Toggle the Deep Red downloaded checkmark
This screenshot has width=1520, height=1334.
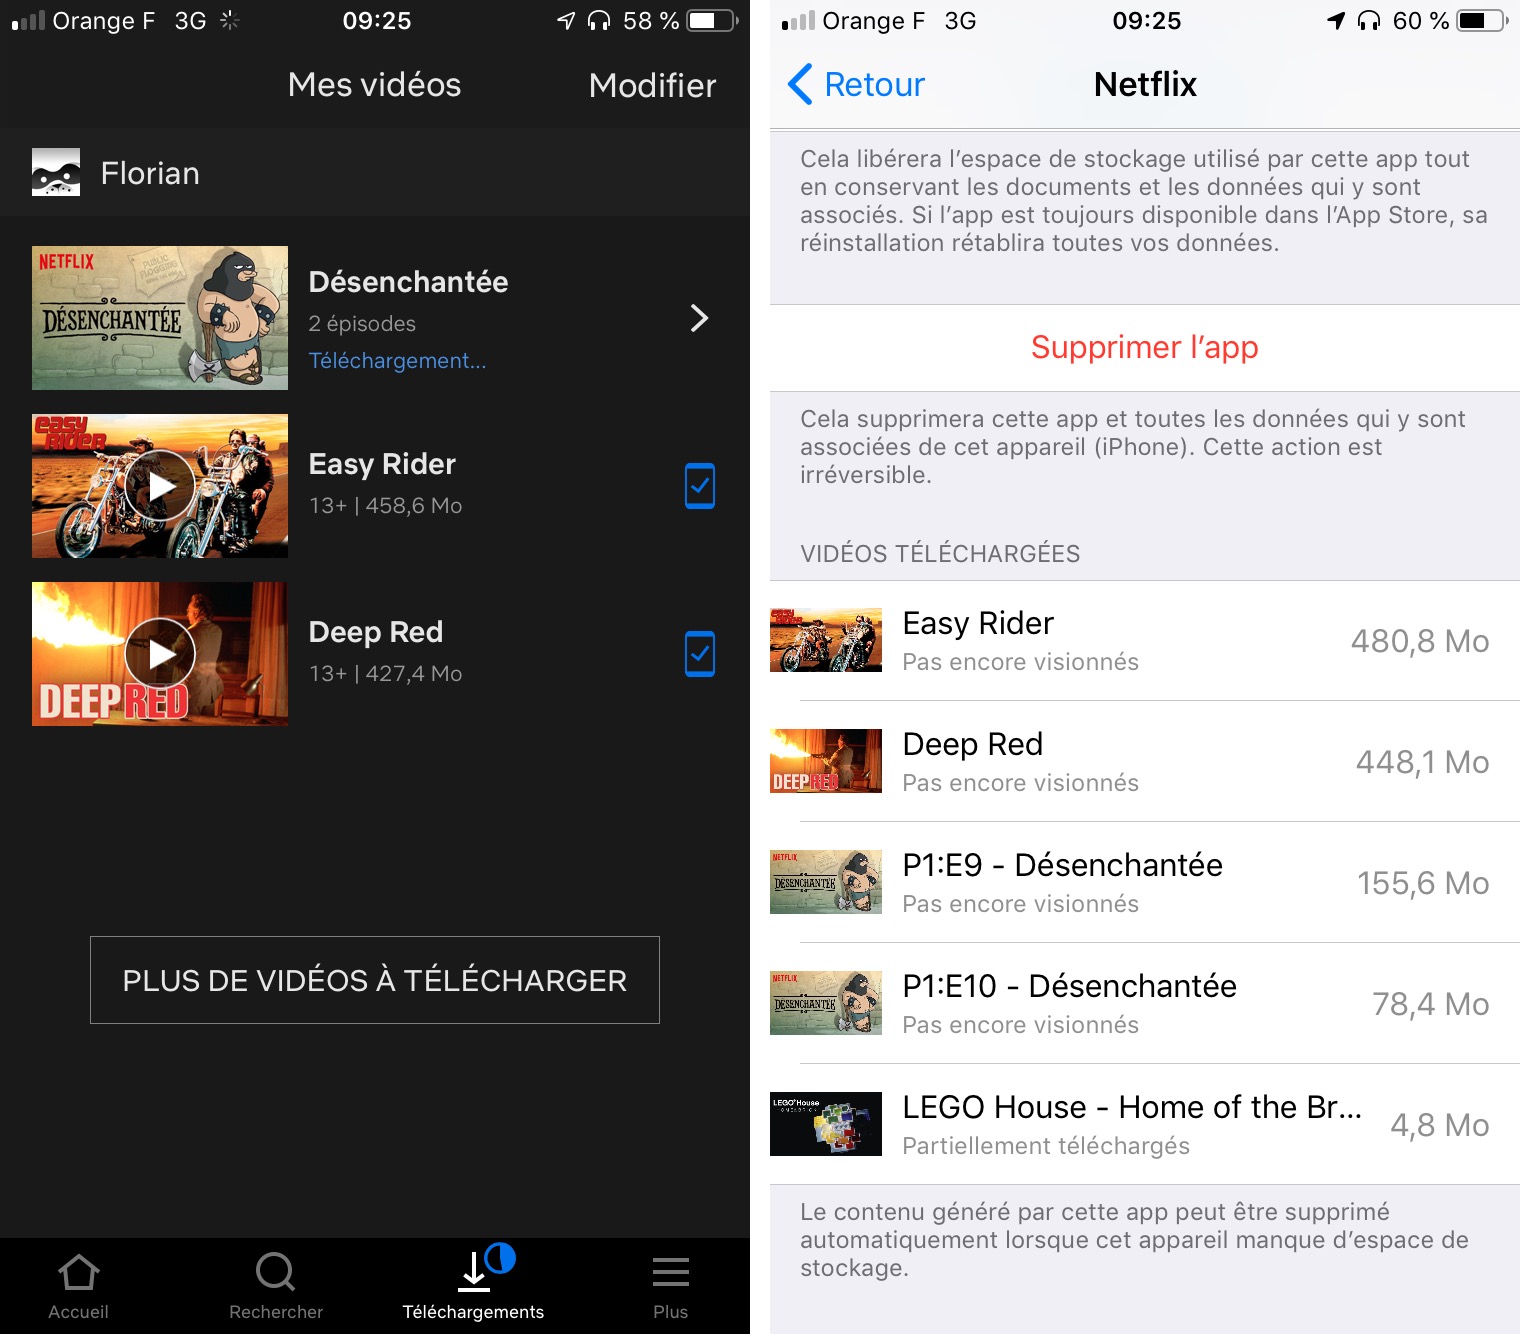pyautogui.click(x=699, y=654)
